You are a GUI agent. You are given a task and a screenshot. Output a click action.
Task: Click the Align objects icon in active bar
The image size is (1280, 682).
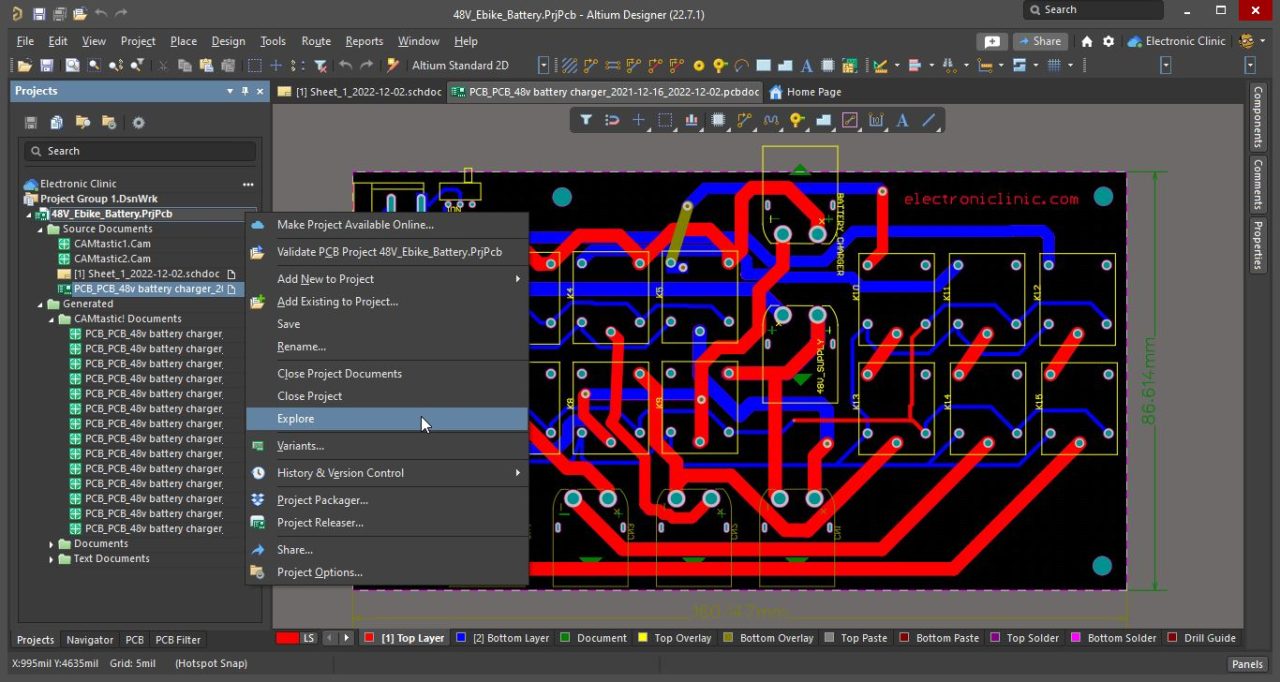[691, 120]
